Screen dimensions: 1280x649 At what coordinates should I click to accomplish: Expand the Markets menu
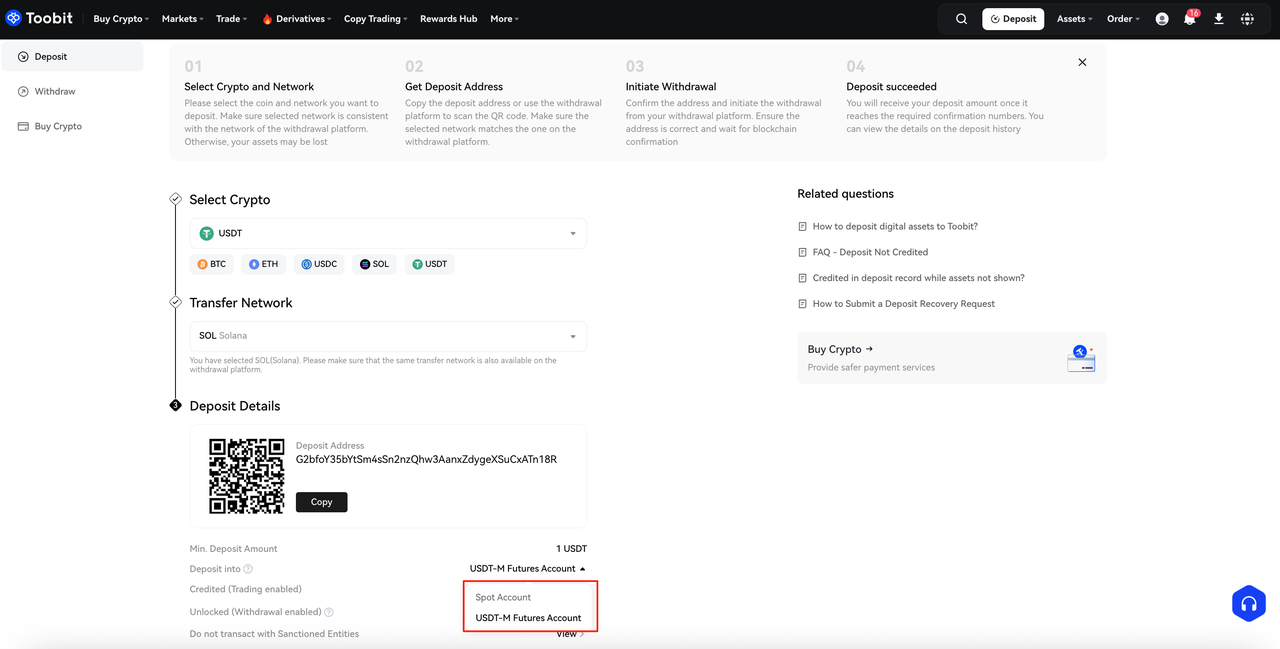tap(182, 19)
